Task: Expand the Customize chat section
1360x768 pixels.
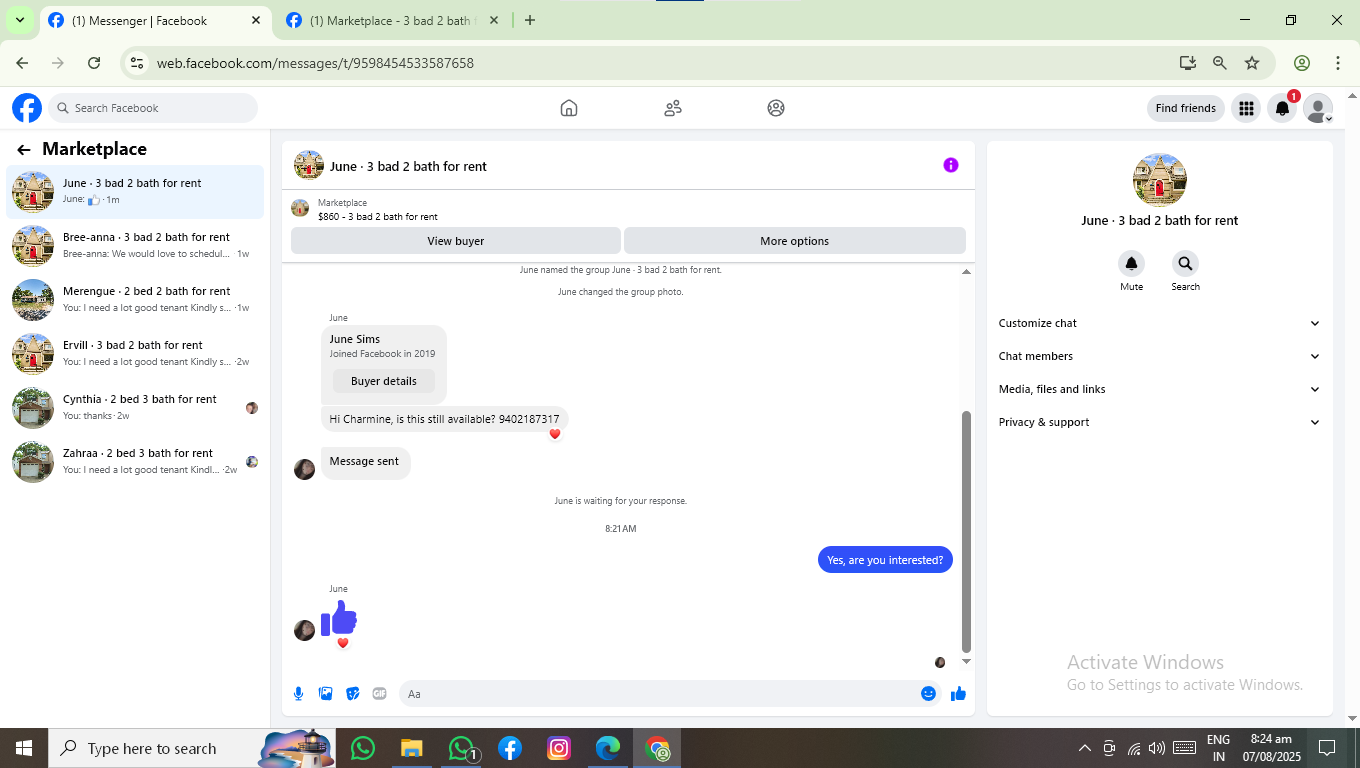Action: [1160, 323]
